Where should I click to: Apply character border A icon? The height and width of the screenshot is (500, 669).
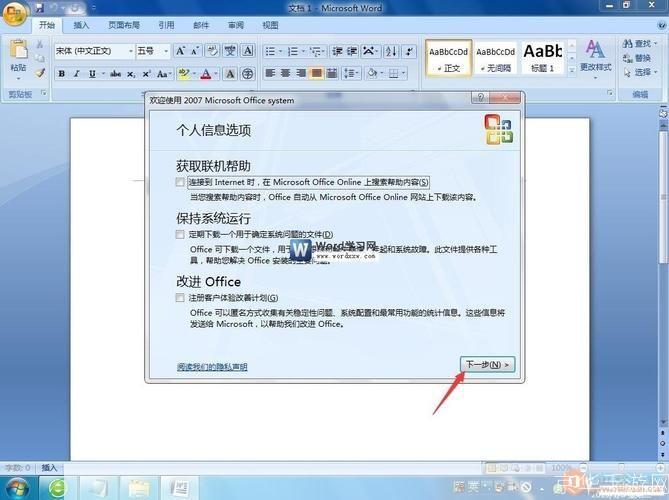[x=248, y=51]
